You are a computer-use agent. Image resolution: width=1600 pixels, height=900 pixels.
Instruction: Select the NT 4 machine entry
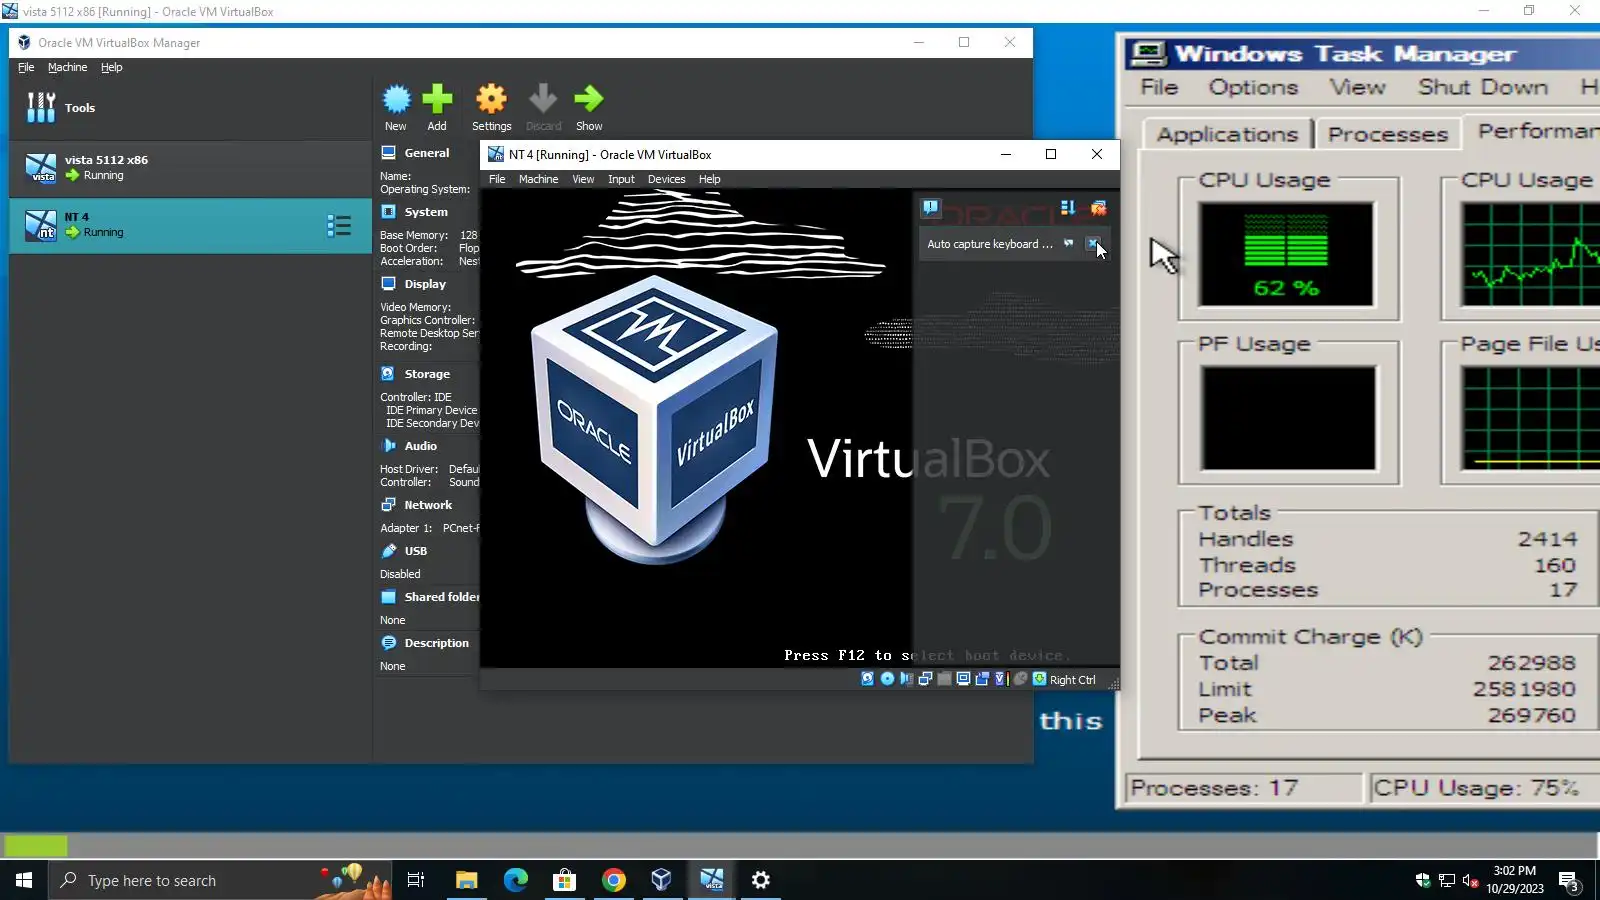[190, 225]
